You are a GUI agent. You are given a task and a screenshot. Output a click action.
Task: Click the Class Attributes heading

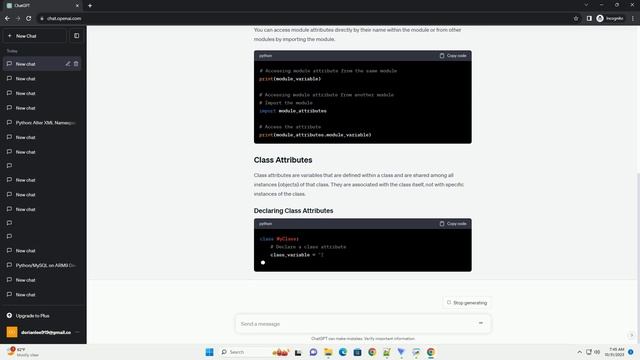(x=283, y=160)
